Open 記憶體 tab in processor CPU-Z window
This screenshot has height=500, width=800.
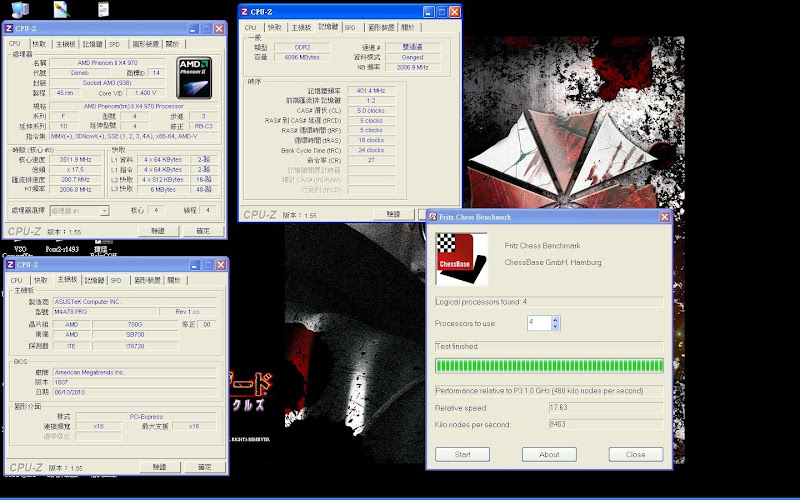click(x=92, y=44)
